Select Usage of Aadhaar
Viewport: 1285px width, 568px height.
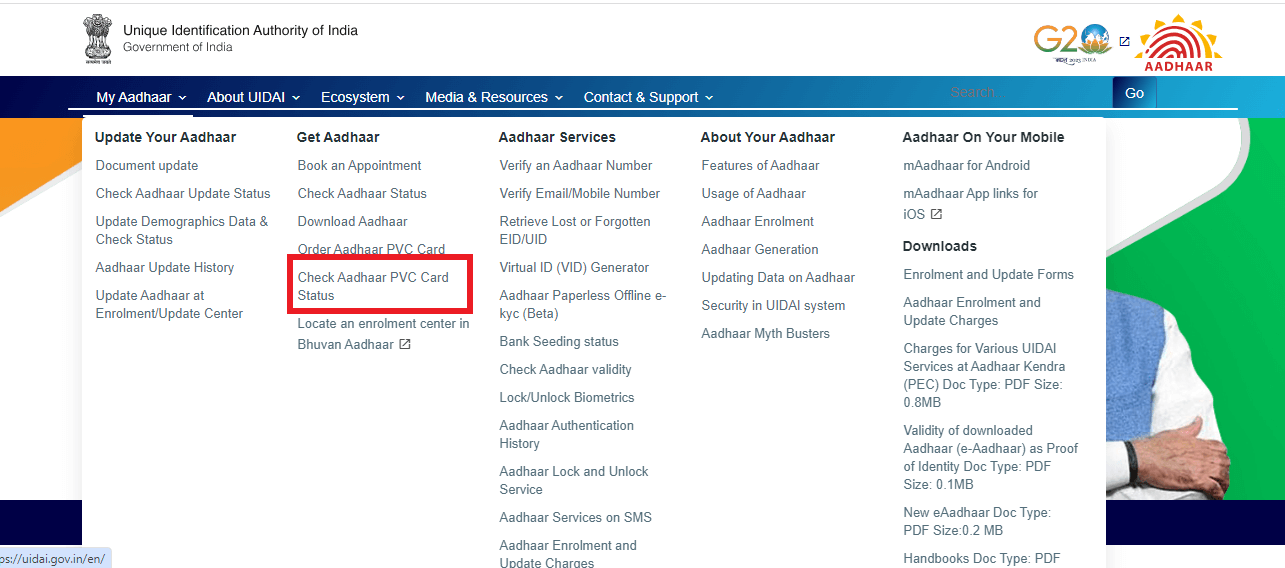(x=754, y=194)
